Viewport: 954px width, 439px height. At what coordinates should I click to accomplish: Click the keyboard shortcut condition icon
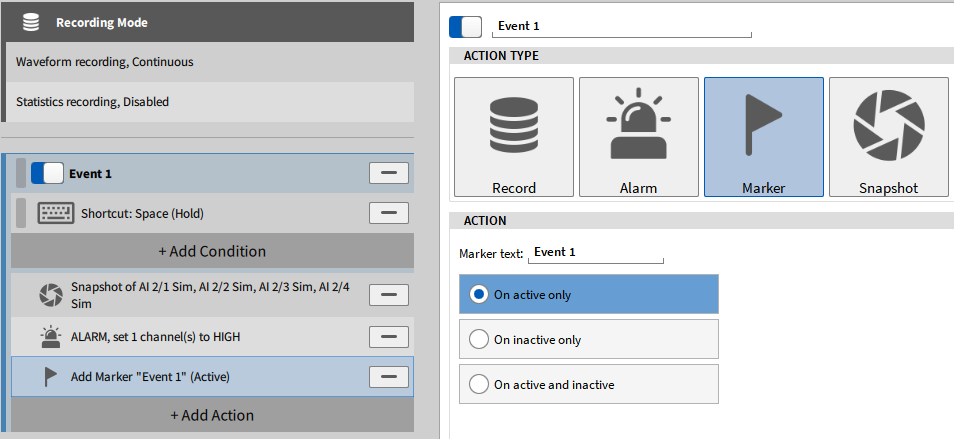(56, 213)
